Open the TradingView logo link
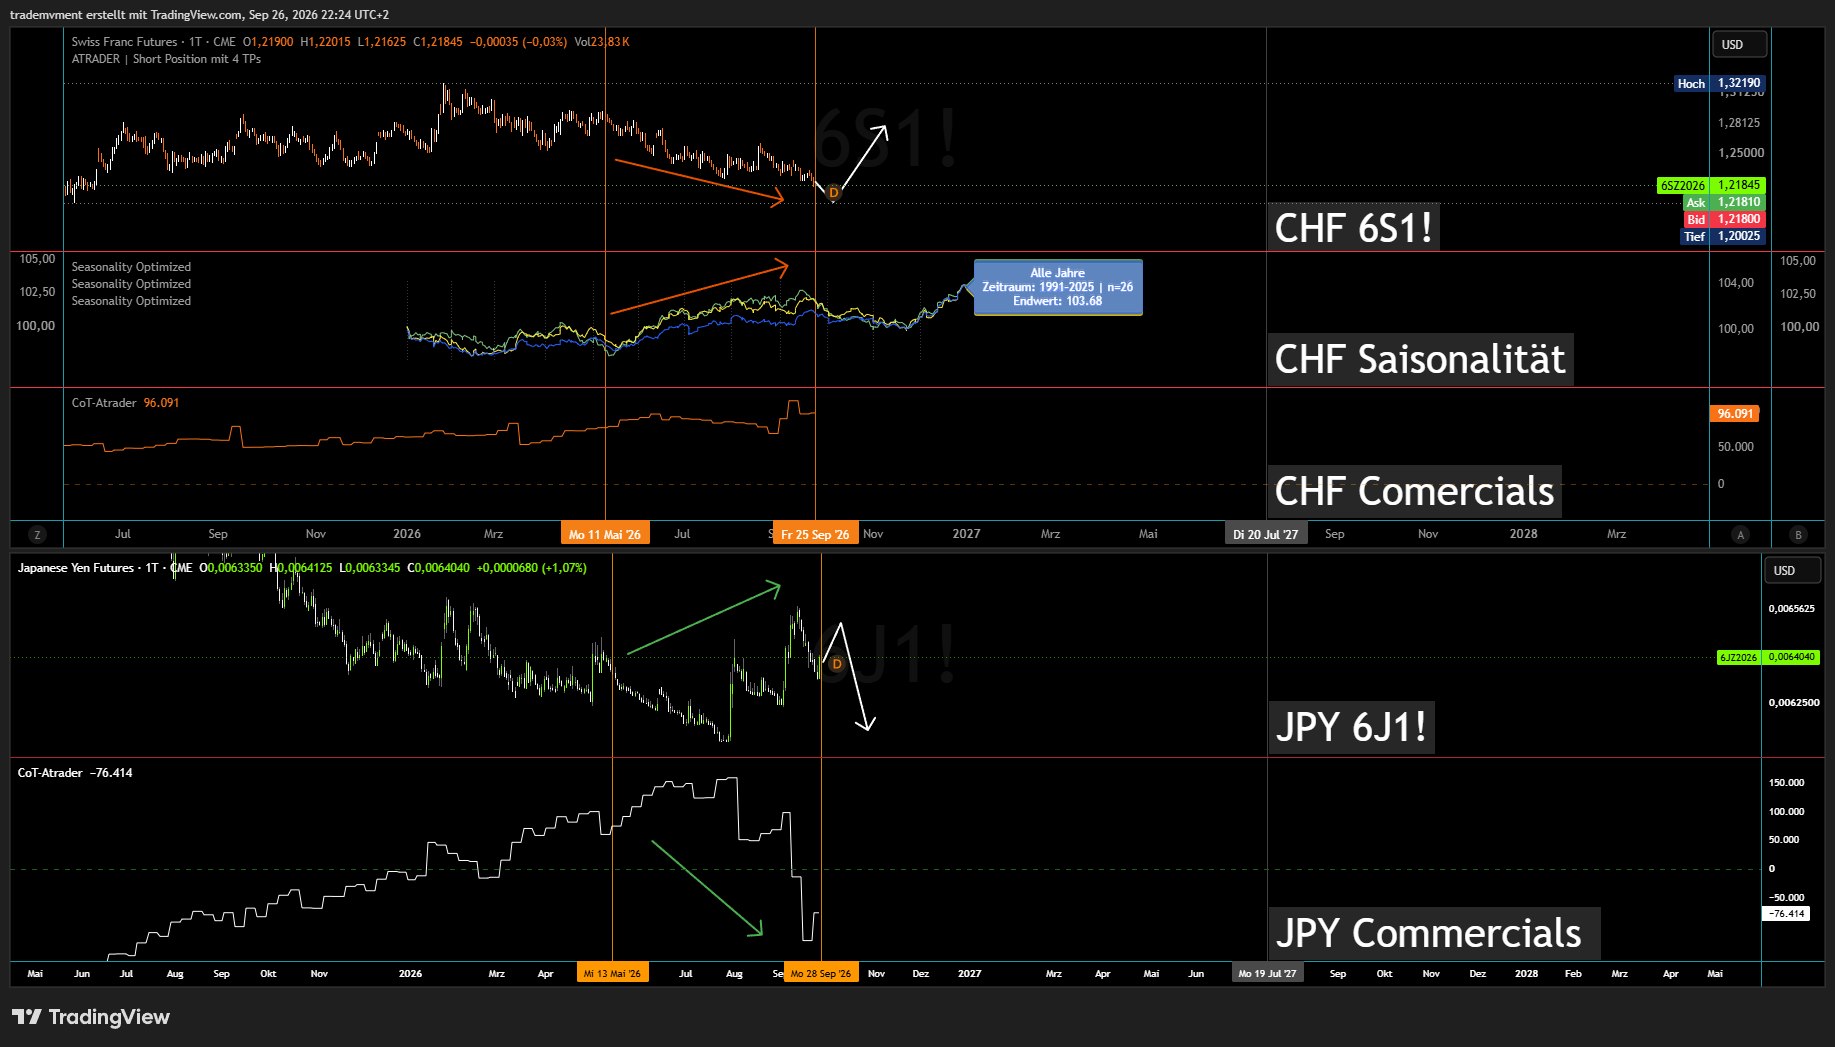 coord(91,1017)
